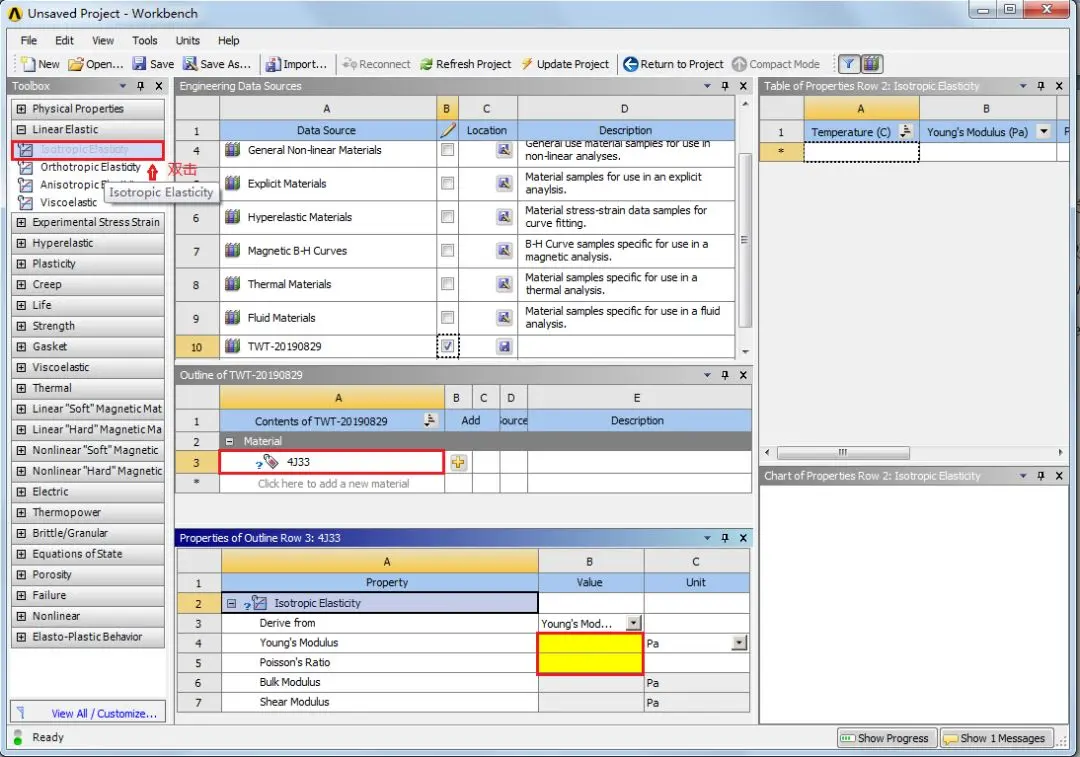Click the save icon for TWT-20190829
Image resolution: width=1080 pixels, height=757 pixels.
point(504,346)
